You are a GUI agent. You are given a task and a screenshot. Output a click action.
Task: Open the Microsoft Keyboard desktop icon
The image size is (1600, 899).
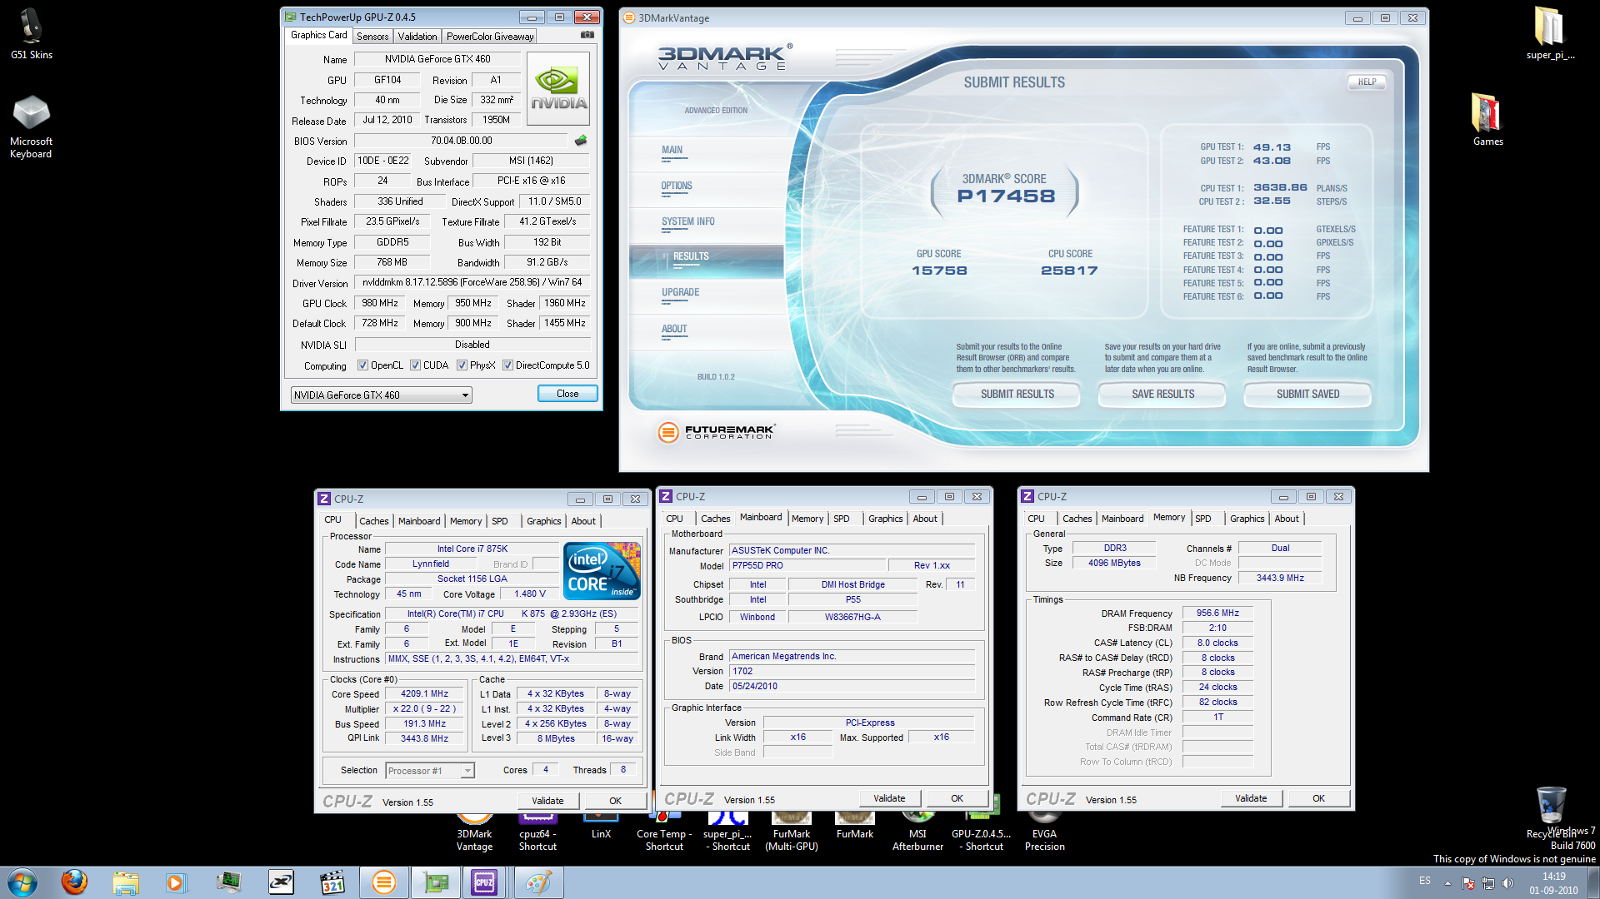pyautogui.click(x=31, y=127)
